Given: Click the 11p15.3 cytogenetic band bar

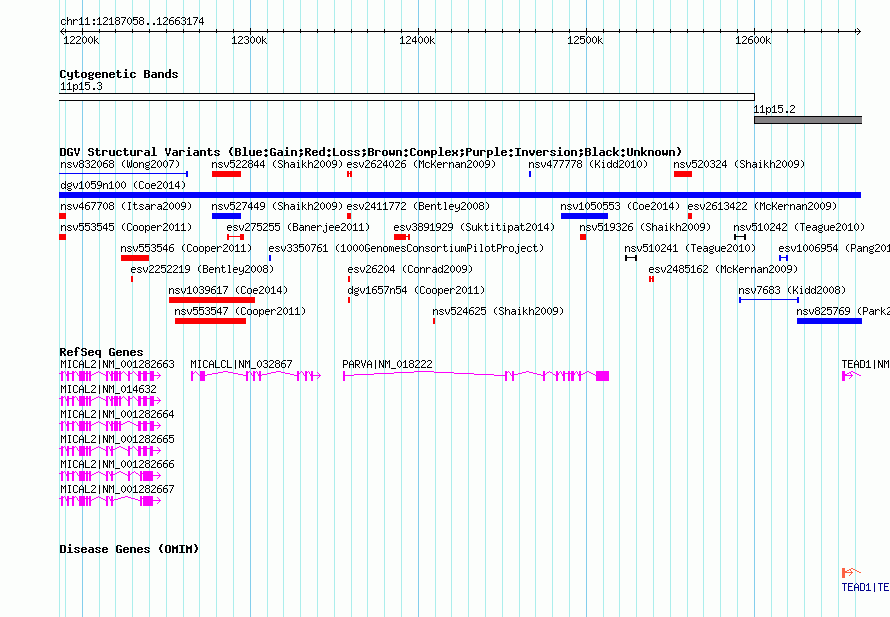Looking at the screenshot, I should [x=407, y=97].
